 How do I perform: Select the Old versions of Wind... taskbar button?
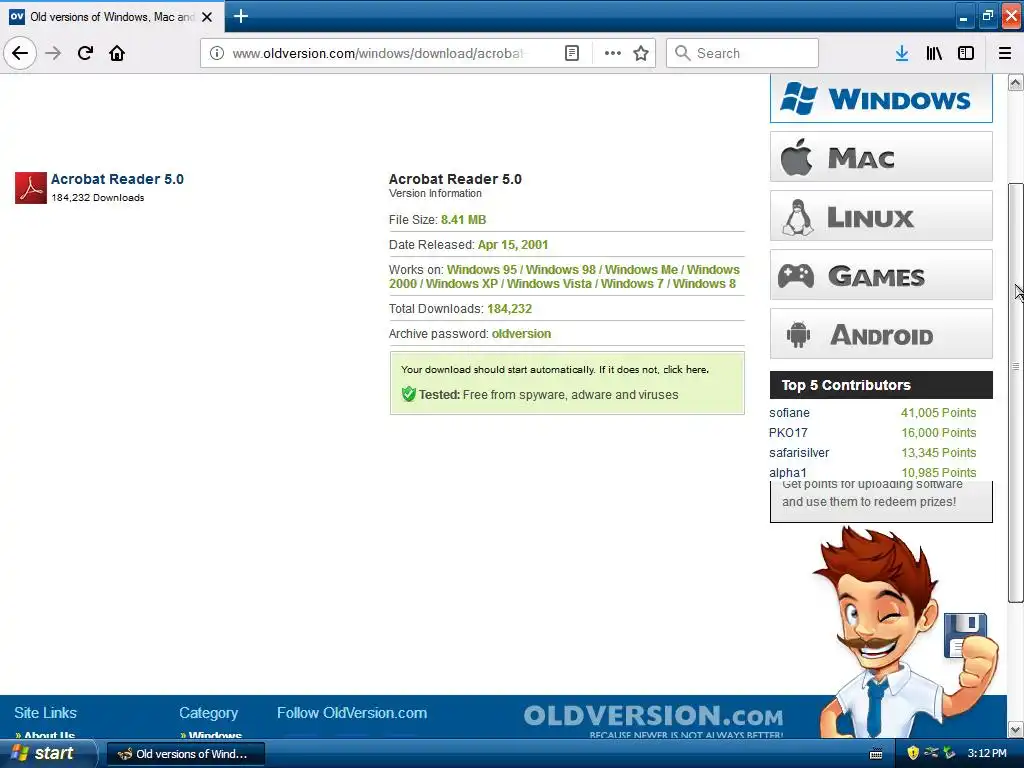tap(185, 754)
